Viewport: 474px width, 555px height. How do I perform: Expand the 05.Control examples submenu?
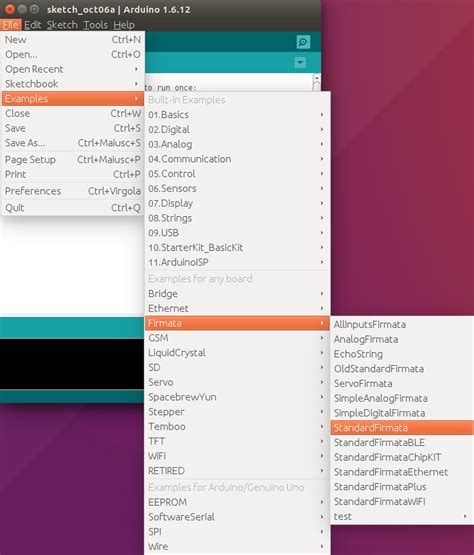237,174
